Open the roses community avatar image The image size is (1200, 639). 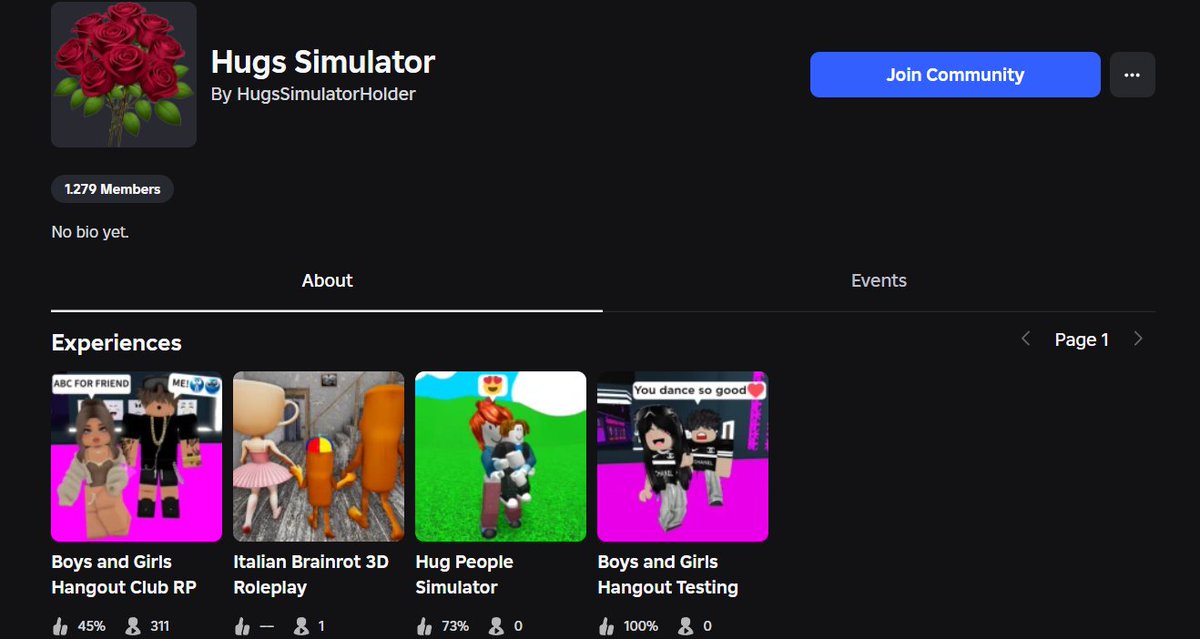click(x=124, y=75)
